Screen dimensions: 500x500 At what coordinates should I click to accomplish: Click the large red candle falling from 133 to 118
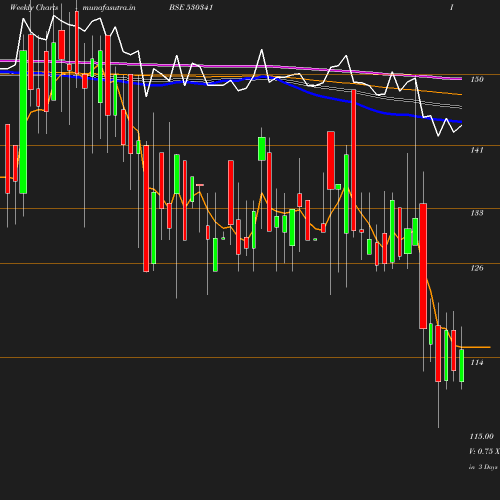click(423, 266)
